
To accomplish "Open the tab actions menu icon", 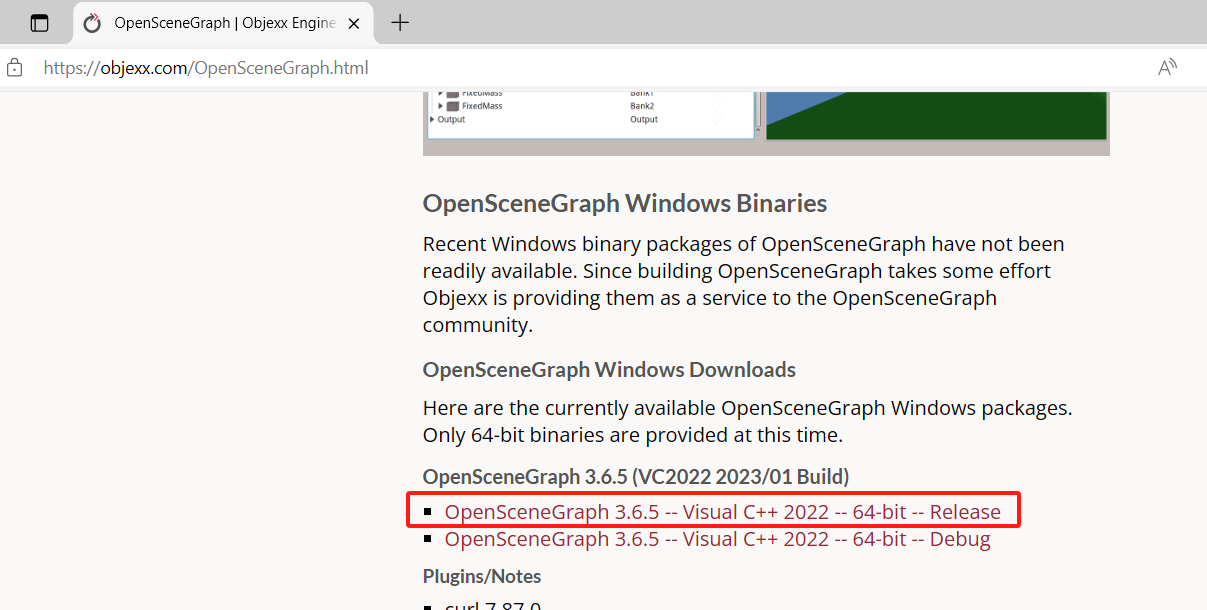I will pyautogui.click(x=39, y=23).
